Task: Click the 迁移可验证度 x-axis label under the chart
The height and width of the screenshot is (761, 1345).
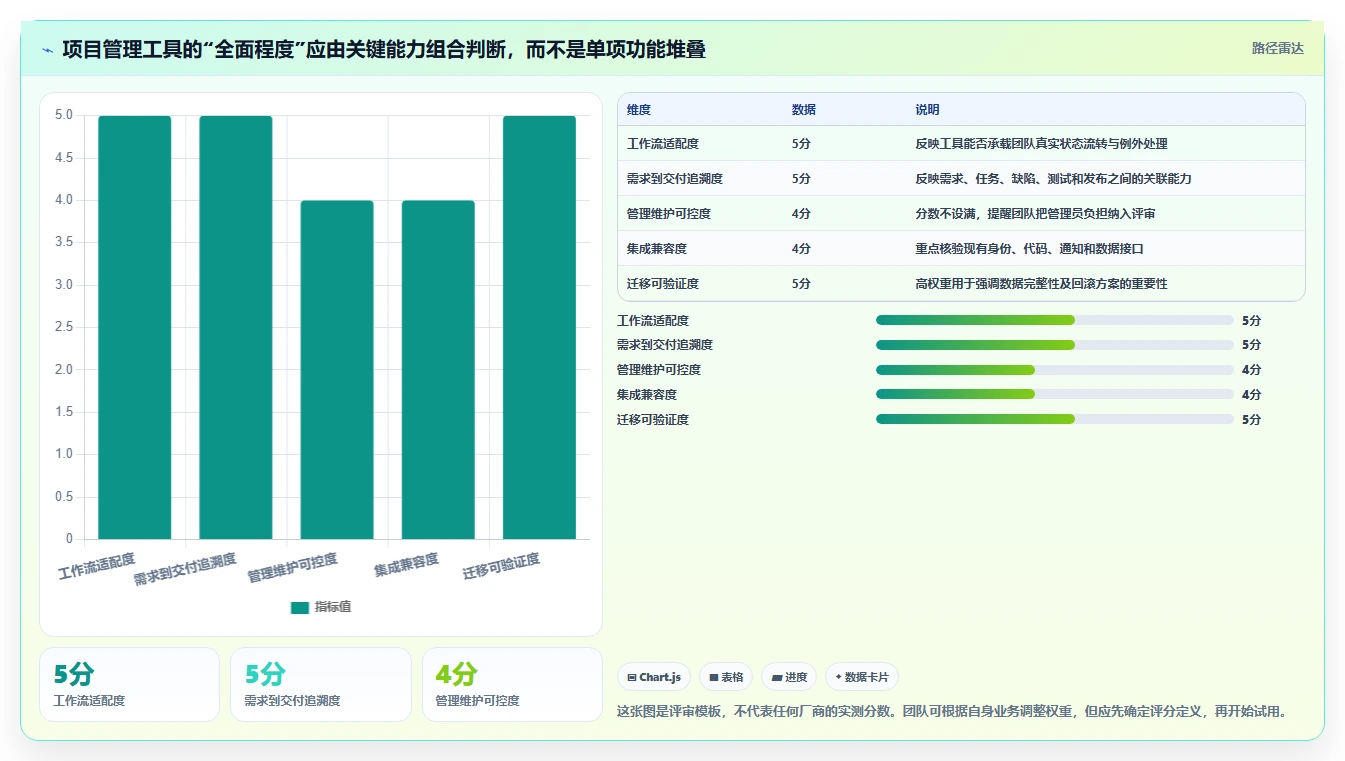Action: pos(501,566)
